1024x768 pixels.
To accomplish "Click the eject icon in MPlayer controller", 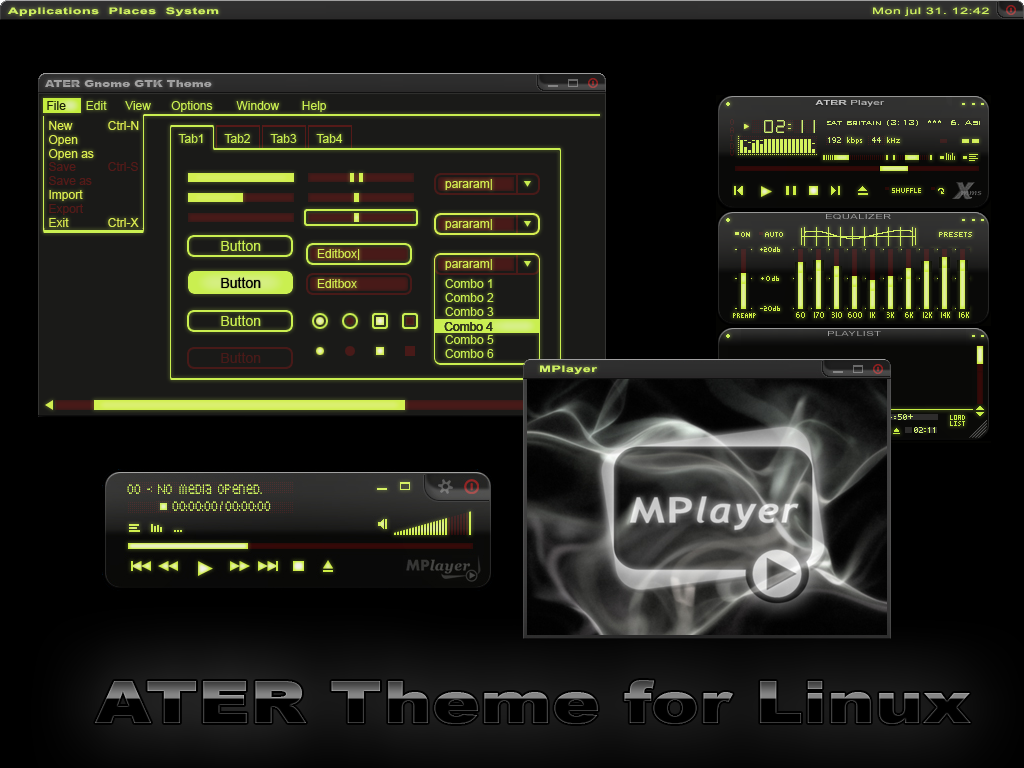I will (x=328, y=566).
